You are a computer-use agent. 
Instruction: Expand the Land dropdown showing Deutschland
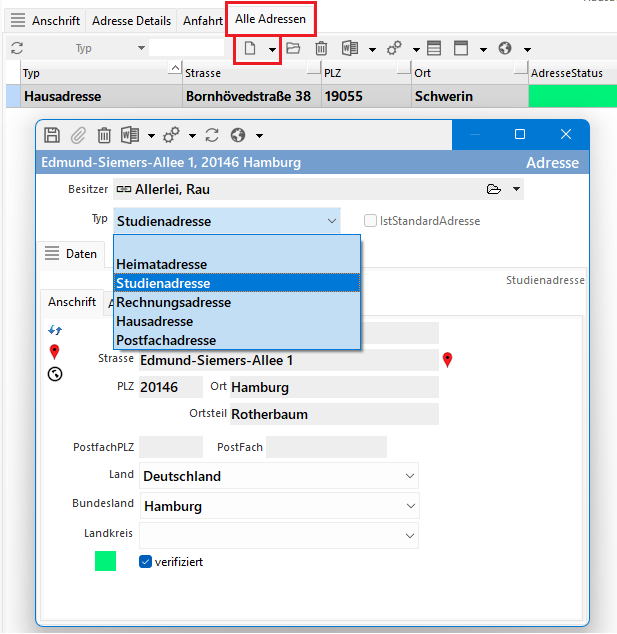pyautogui.click(x=409, y=476)
